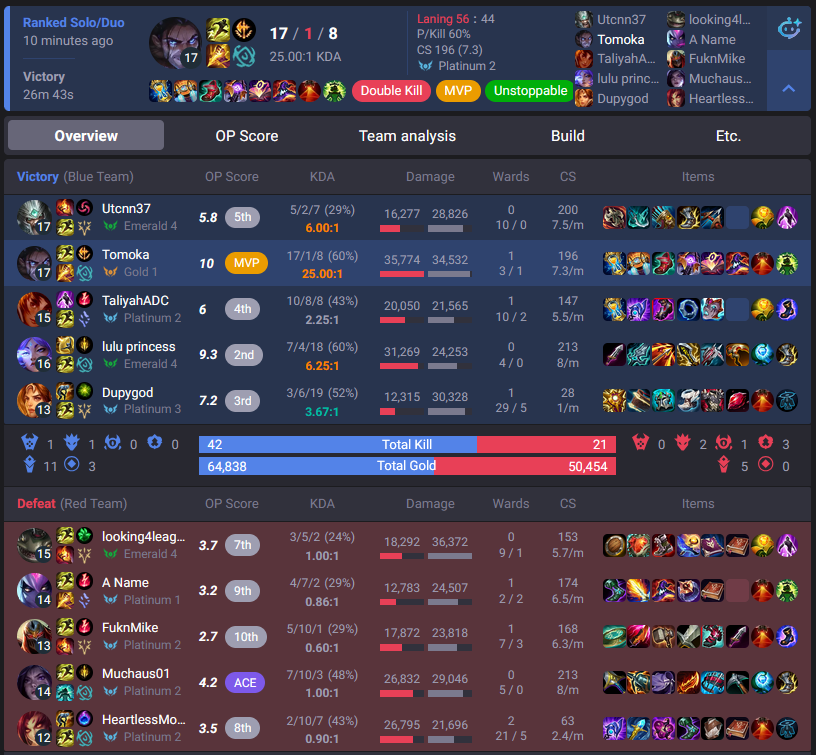This screenshot has height=755, width=816.
Task: Collapse match details with chevron arrow
Action: [x=788, y=88]
